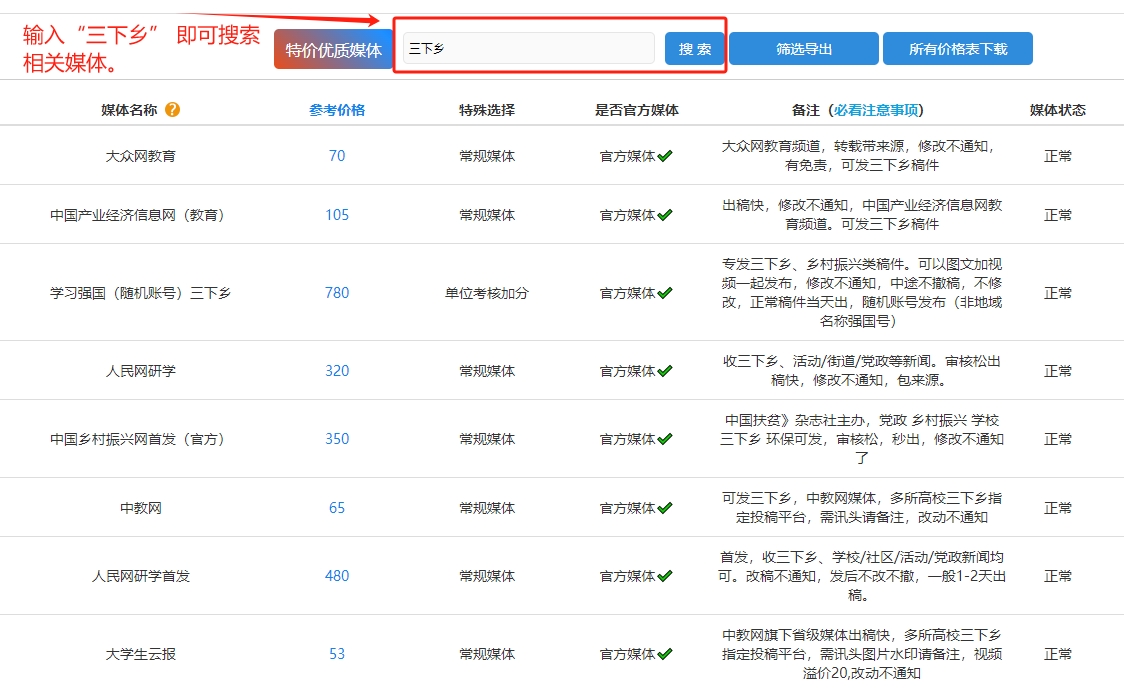
Task: Select media name 中国产业经济信息网（教育）
Action: pos(137,215)
